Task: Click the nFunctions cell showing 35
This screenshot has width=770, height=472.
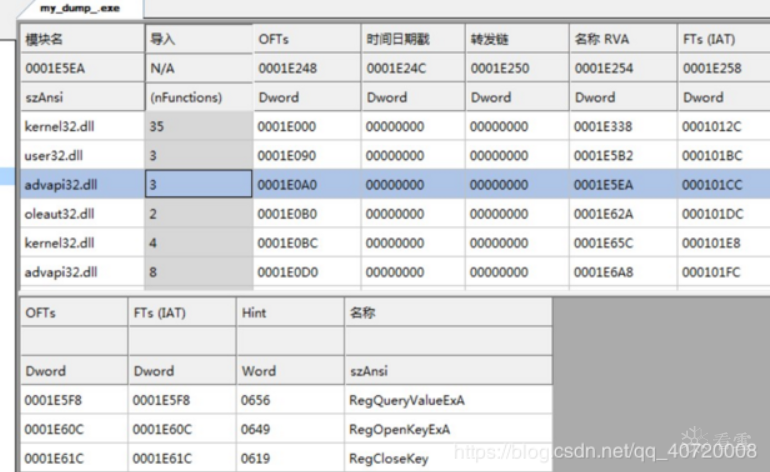Action: (x=199, y=126)
